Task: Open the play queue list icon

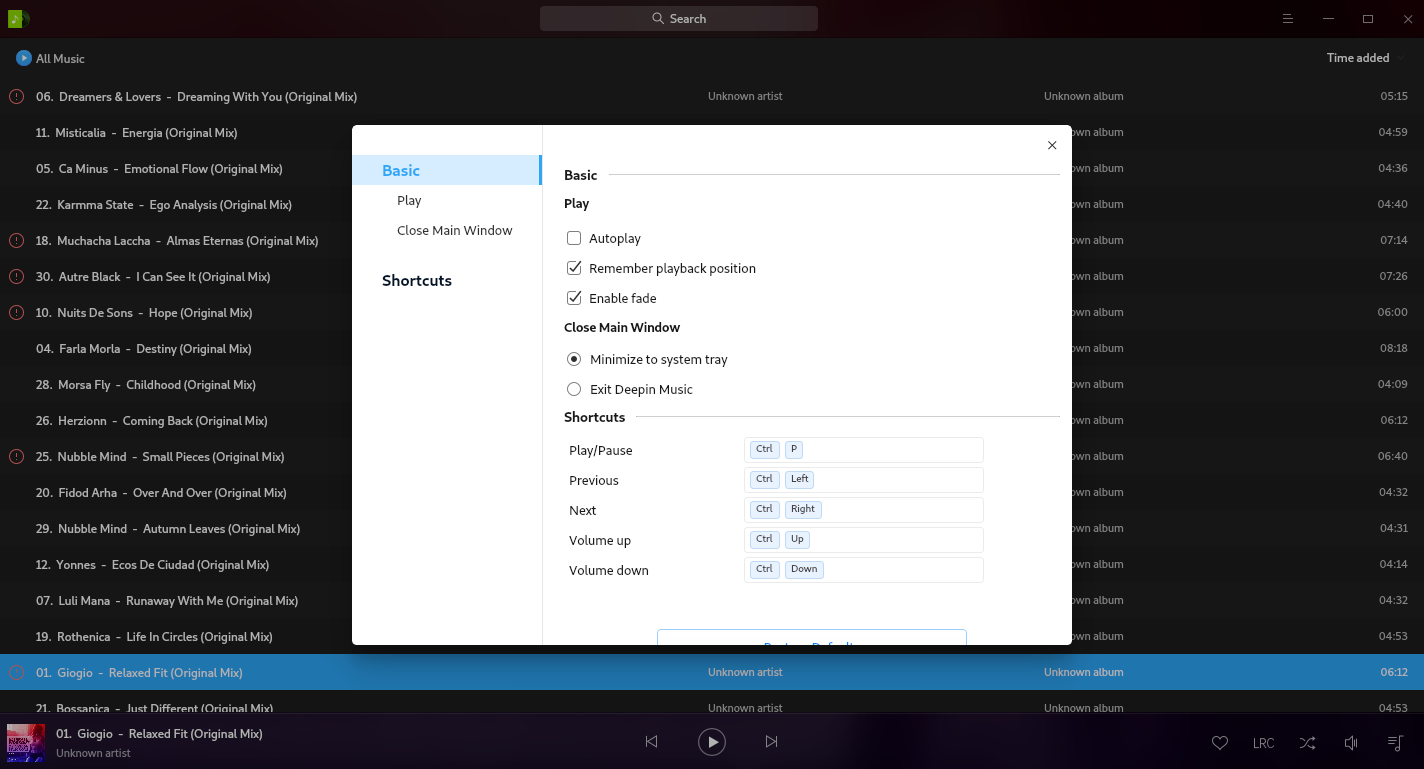Action: coord(1395,743)
